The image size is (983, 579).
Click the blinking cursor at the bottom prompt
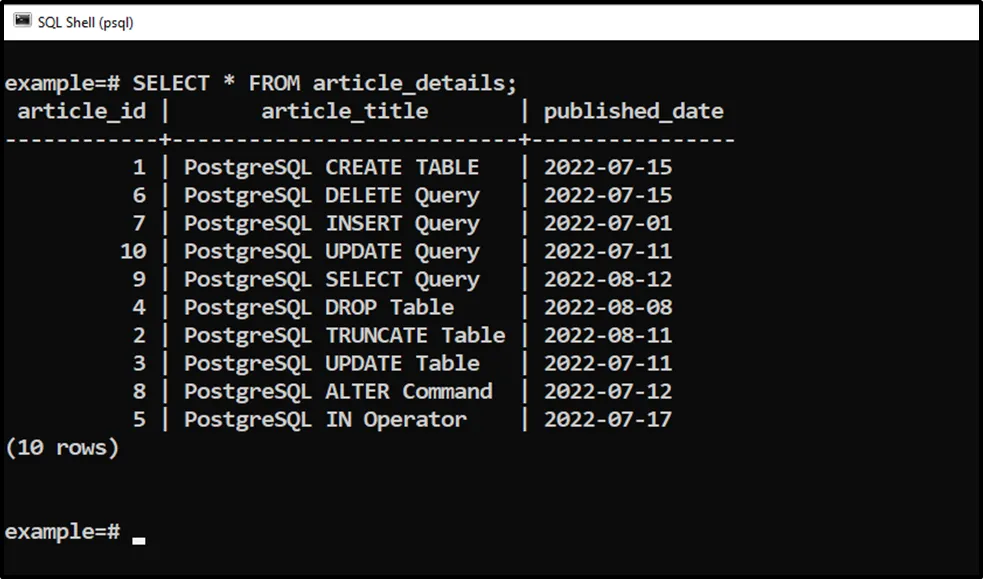[x=139, y=539]
